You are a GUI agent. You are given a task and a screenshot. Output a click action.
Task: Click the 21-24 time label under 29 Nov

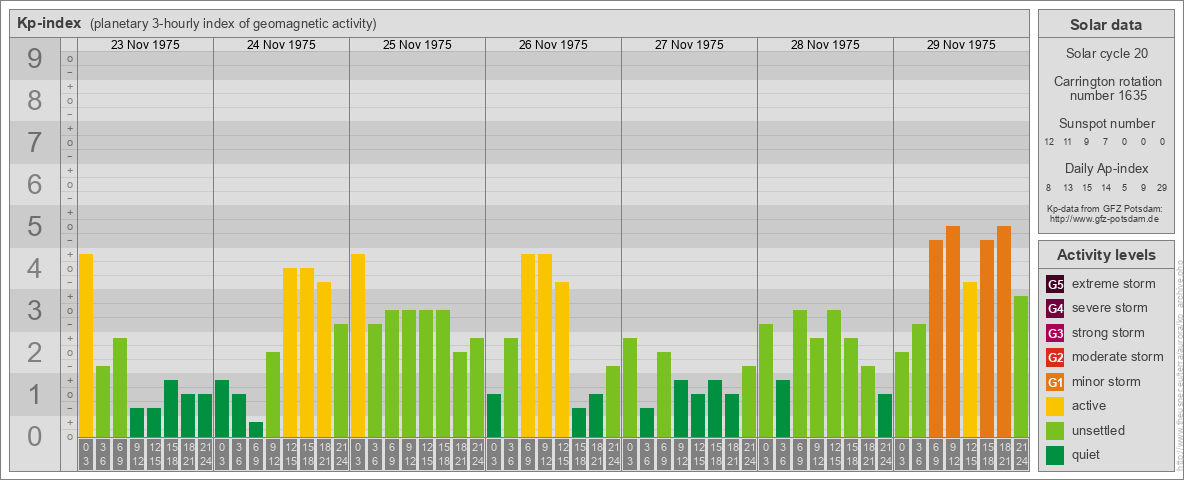[x=1020, y=455]
